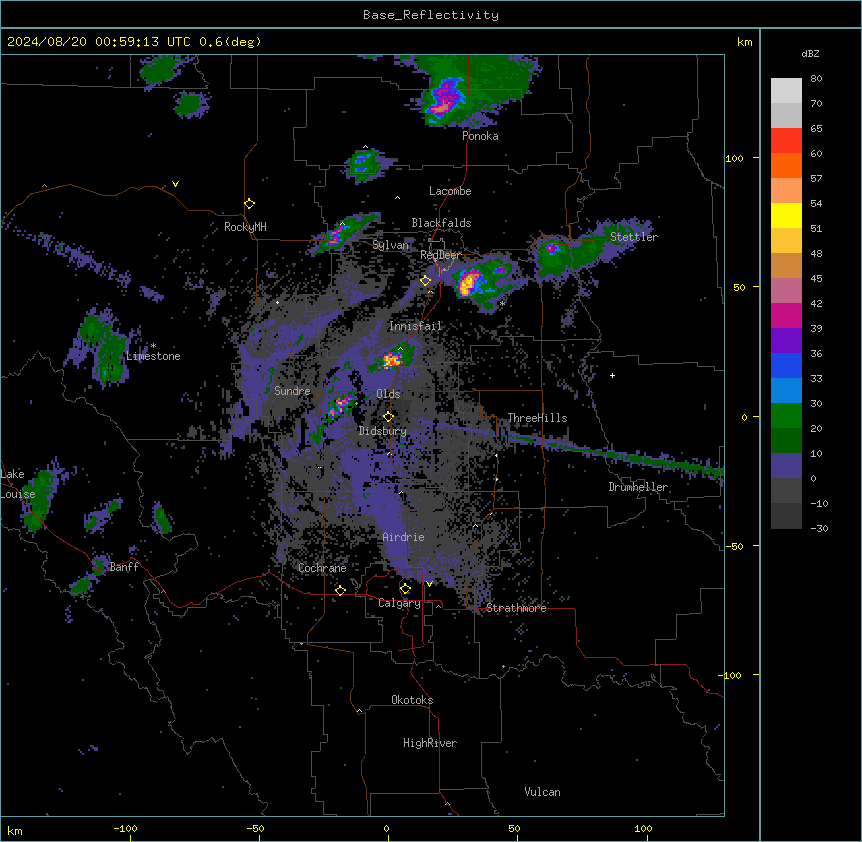
Task: Click the dBZ legend heading
Action: 810,53
